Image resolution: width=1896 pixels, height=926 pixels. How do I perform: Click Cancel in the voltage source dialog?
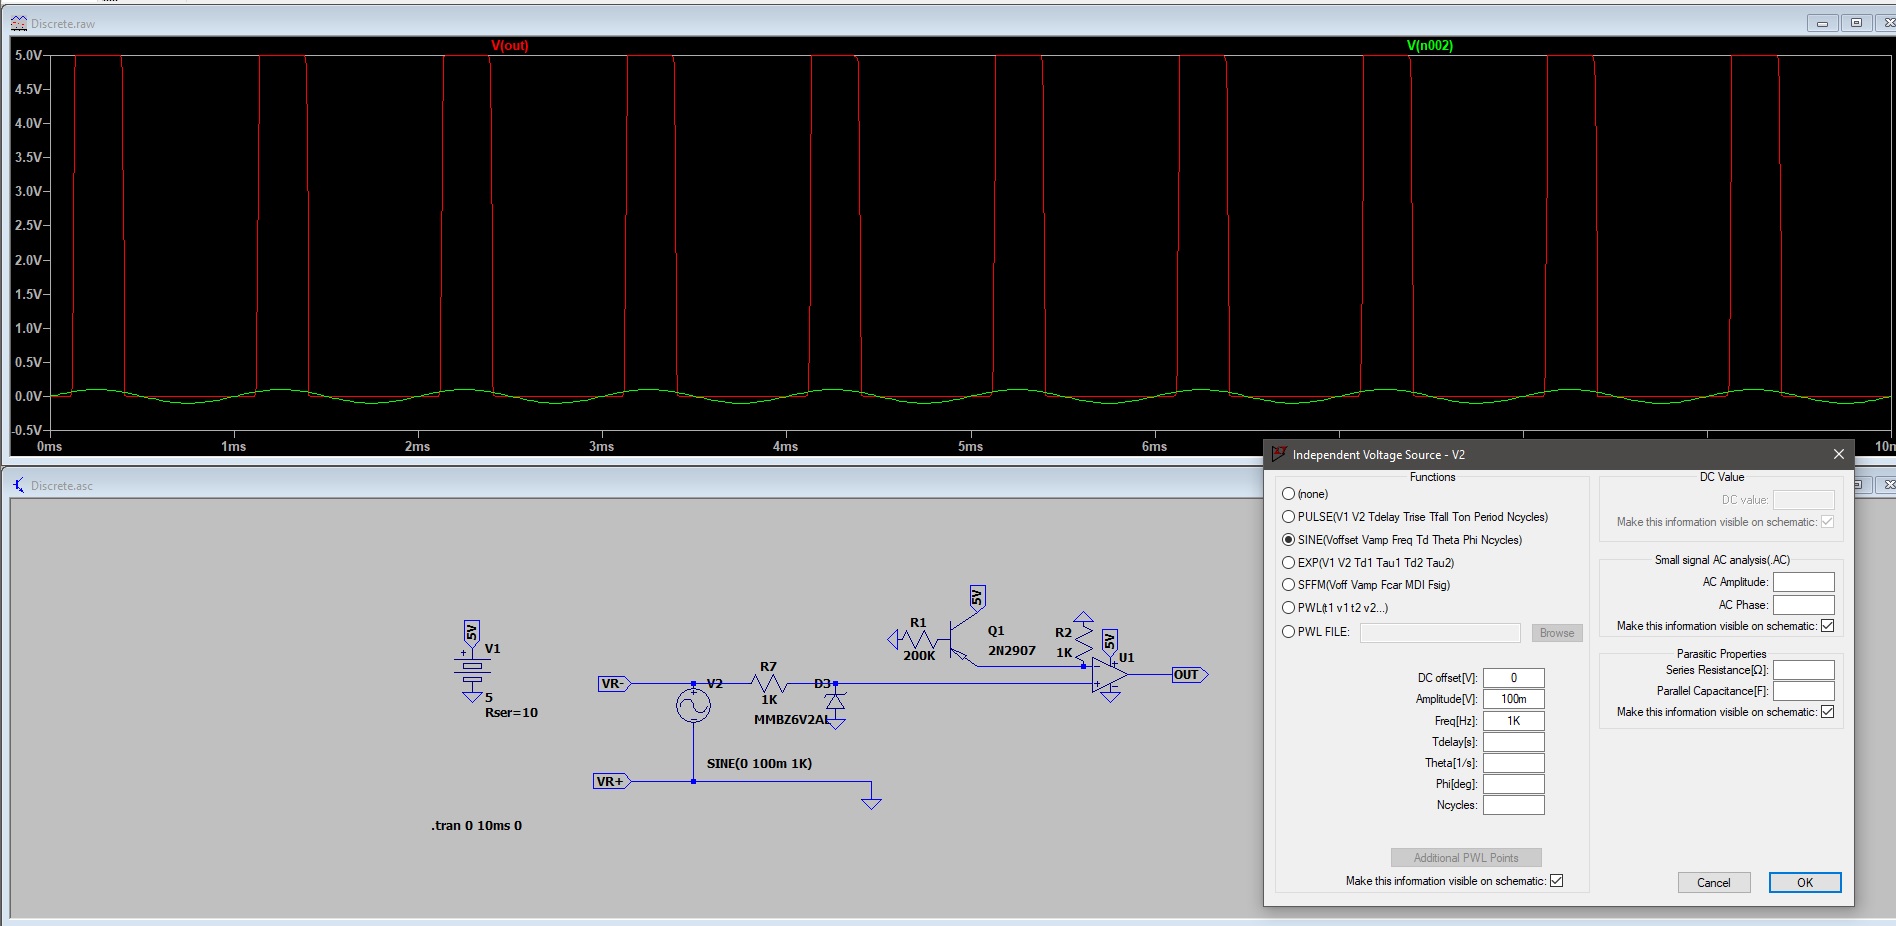pyautogui.click(x=1713, y=883)
